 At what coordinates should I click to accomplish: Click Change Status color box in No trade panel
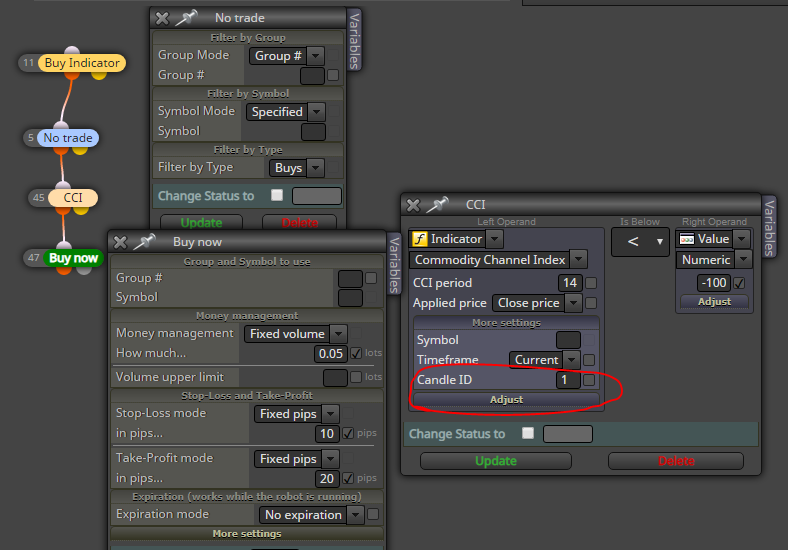point(317,196)
